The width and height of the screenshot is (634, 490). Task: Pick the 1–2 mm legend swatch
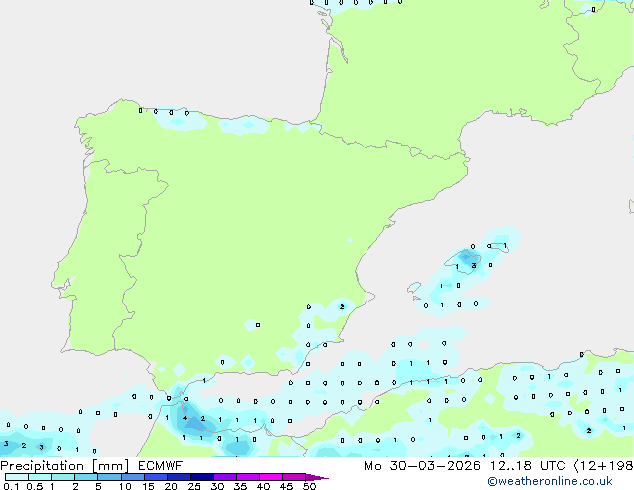(x=63, y=477)
